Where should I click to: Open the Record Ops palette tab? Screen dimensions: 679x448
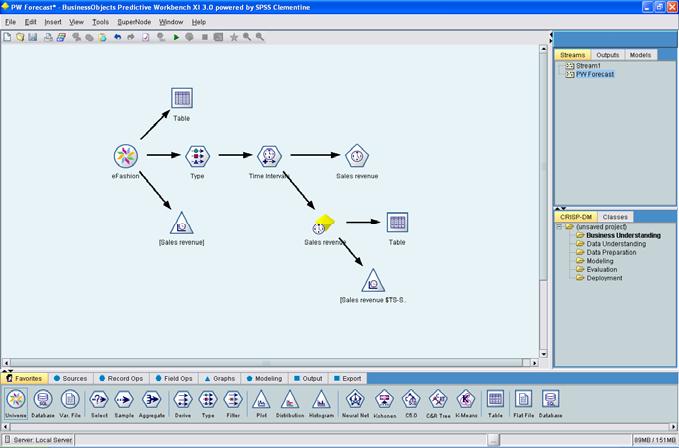point(121,378)
